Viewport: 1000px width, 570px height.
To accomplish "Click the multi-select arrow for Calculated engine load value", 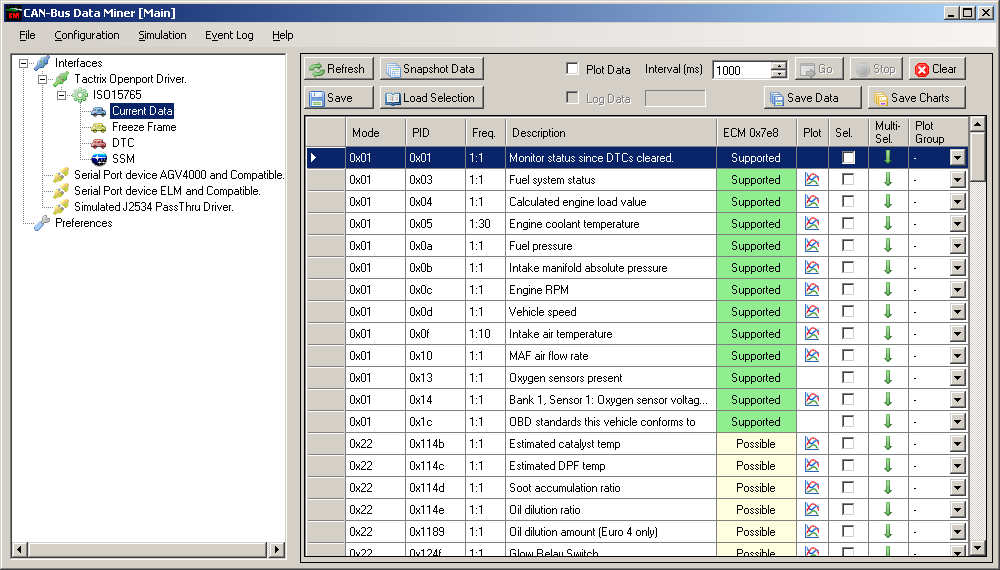I will click(887, 201).
